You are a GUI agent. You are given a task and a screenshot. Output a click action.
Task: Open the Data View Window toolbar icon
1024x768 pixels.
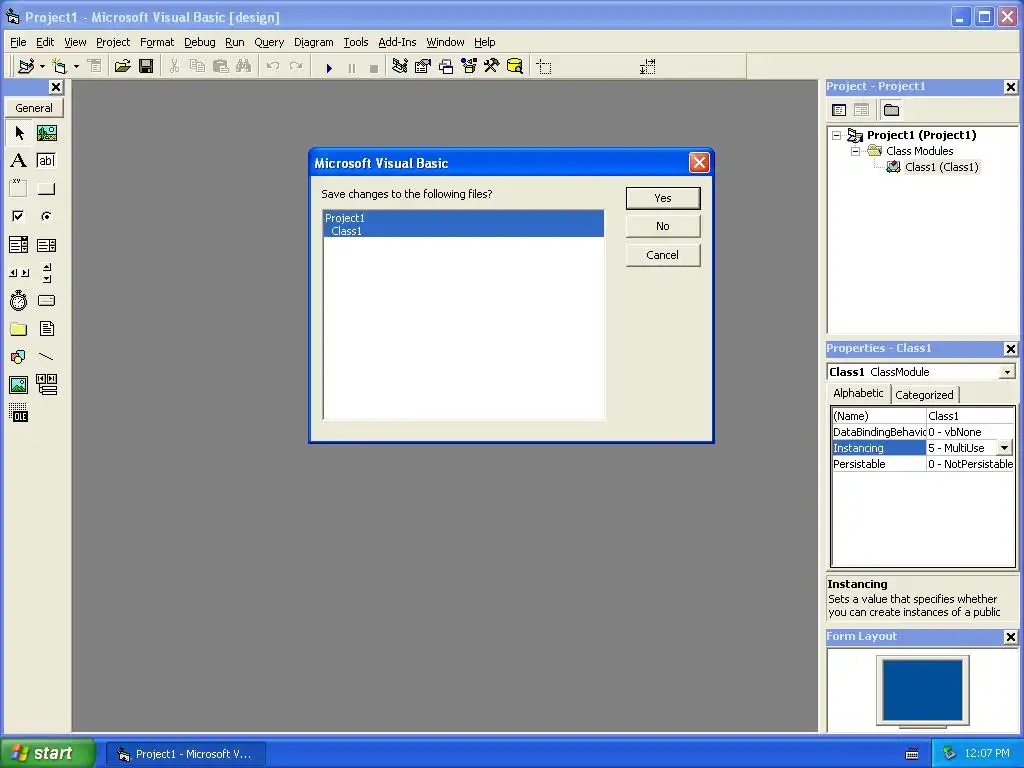tap(515, 66)
